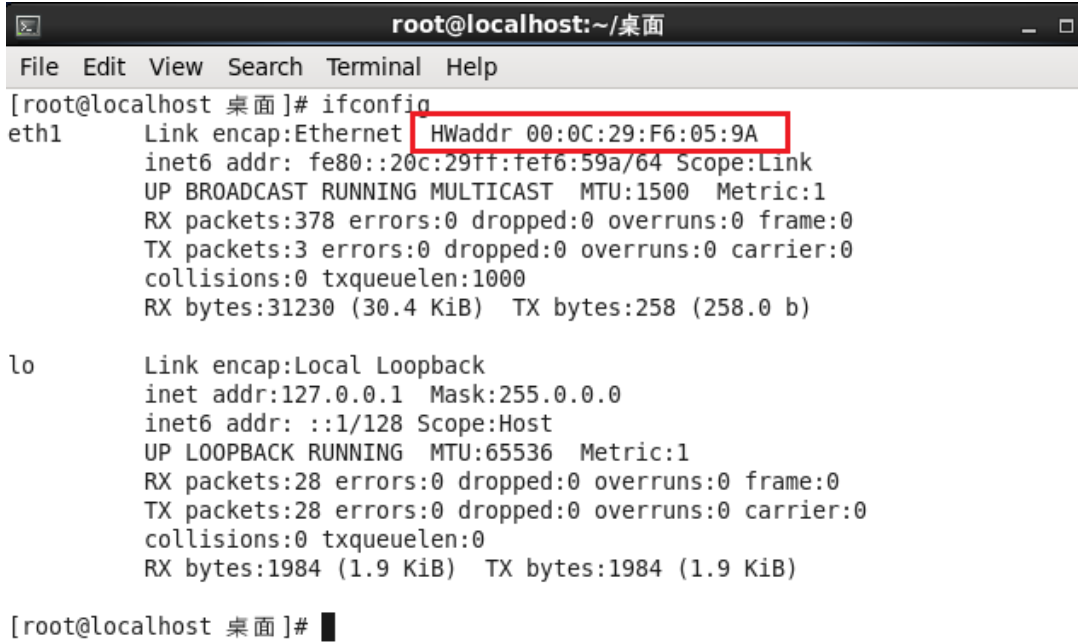
Task: Click RX bytes:31230 text
Action: click(239, 307)
